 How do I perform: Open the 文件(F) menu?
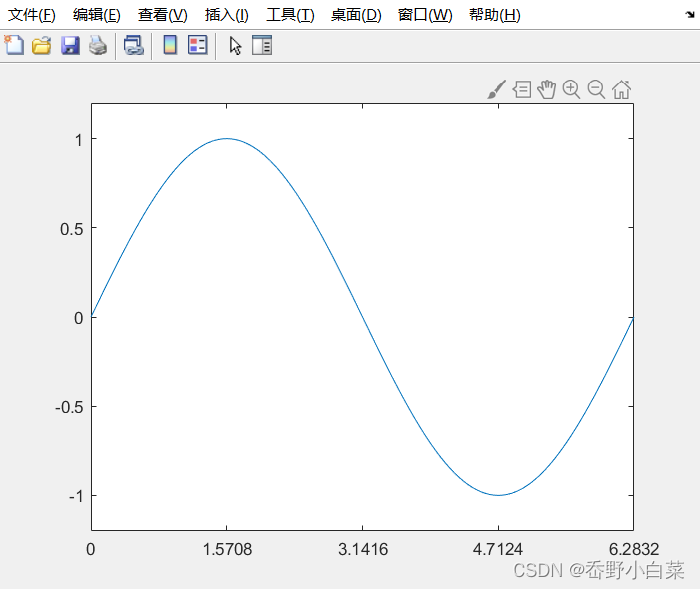[32, 15]
